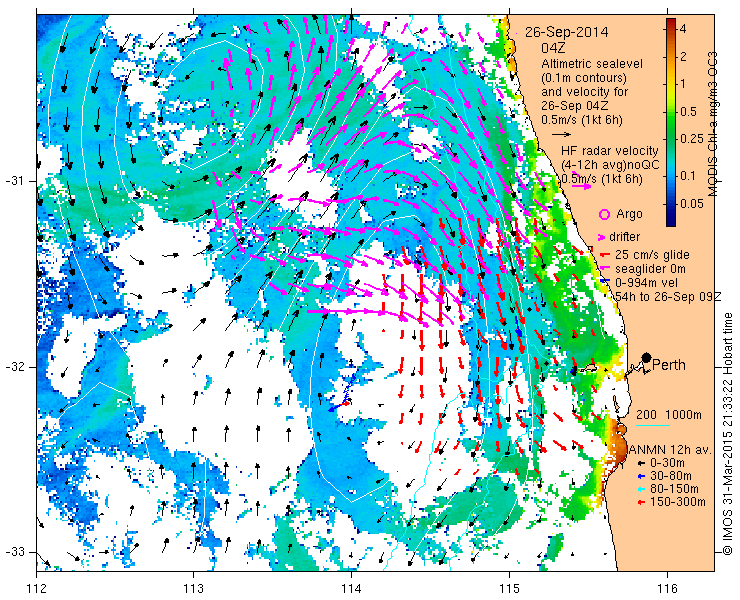This screenshot has height=600, width=740.
Task: Click the '54h to 26-Sep 09Z' legend text
Action: [669, 296]
